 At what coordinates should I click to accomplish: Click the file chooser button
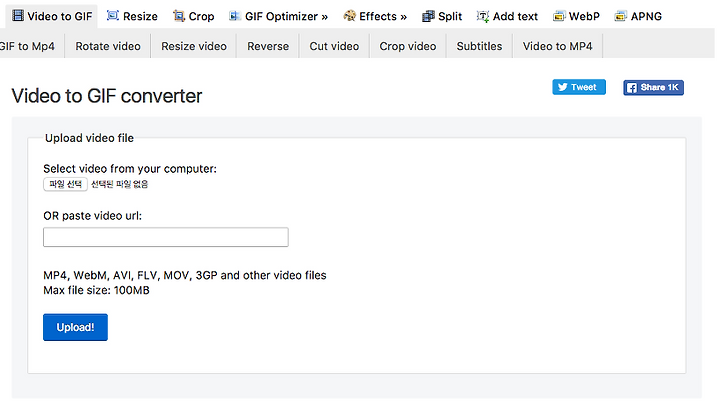pyautogui.click(x=65, y=184)
